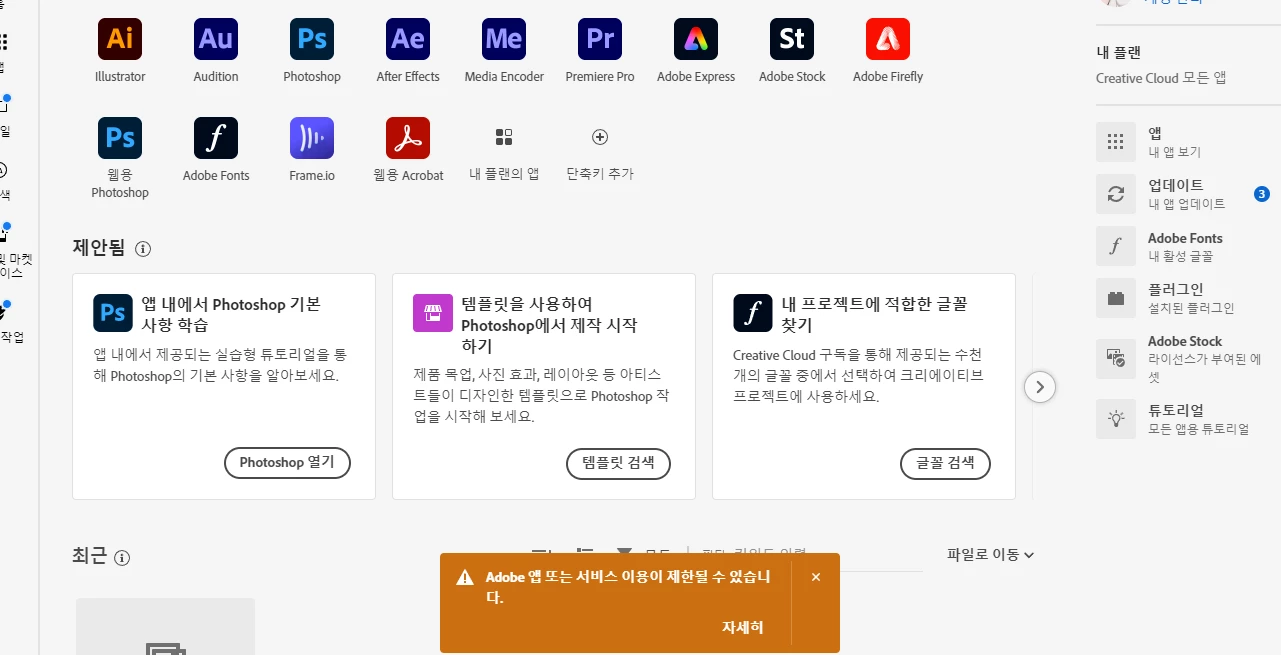The image size is (1281, 655).
Task: Show next suggested cards with the arrow
Action: [x=1040, y=387]
